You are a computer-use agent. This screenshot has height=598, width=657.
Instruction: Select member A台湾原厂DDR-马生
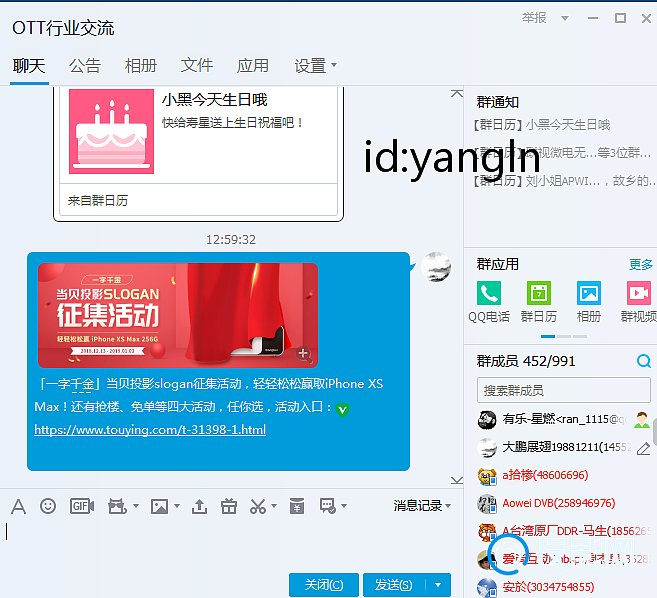(x=564, y=531)
